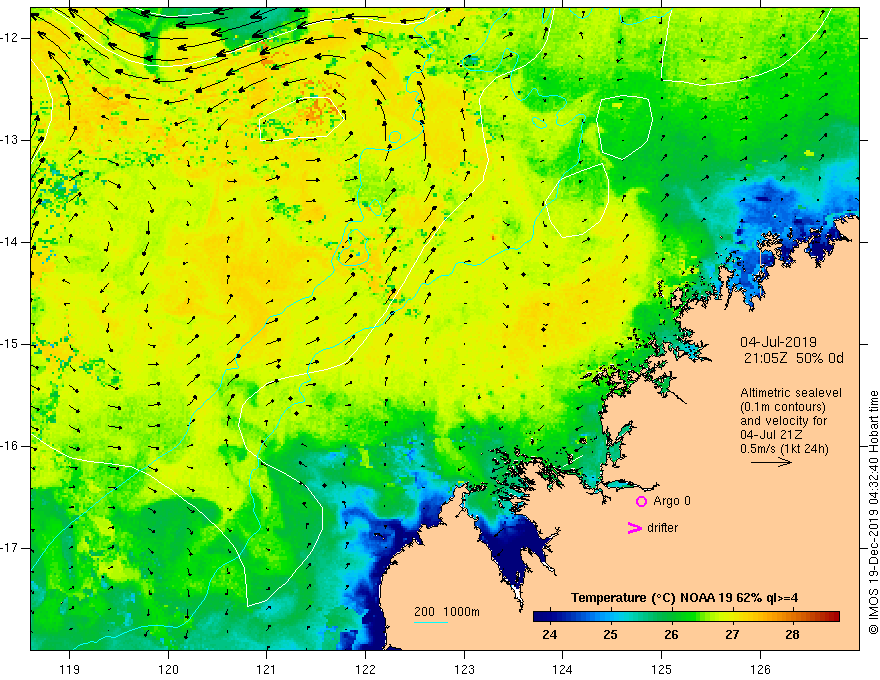Image resolution: width=880 pixels, height=680 pixels.
Task: Click longitude axis label '125'
Action: [662, 669]
